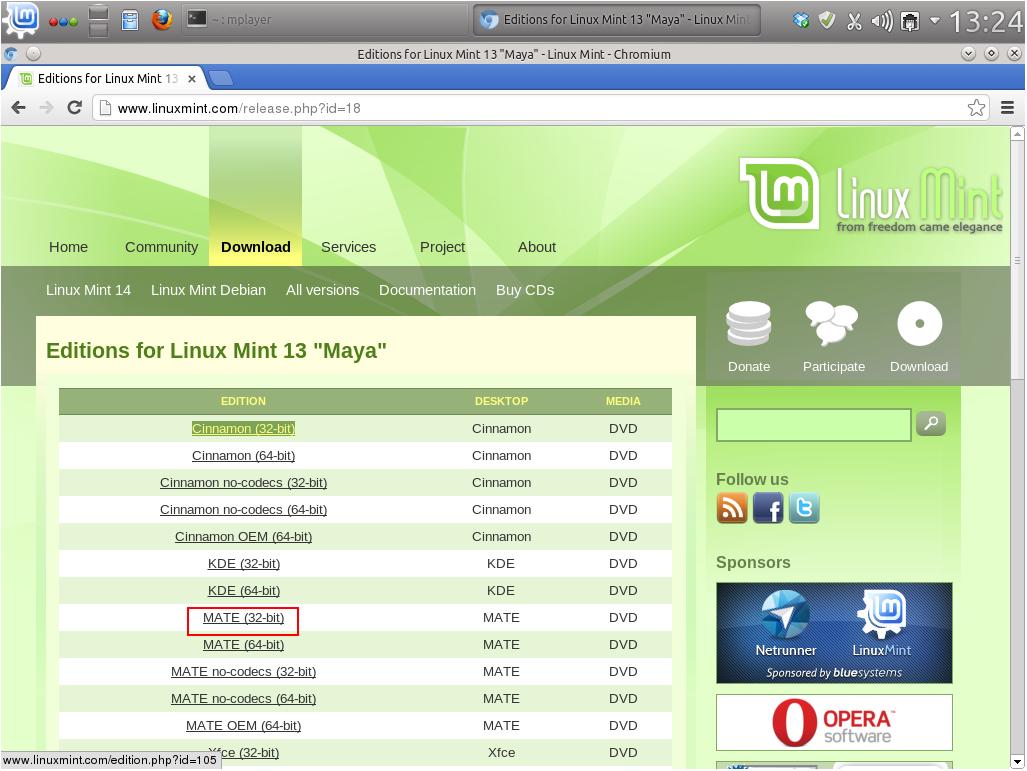Open the Facebook icon under Follow us

768,508
